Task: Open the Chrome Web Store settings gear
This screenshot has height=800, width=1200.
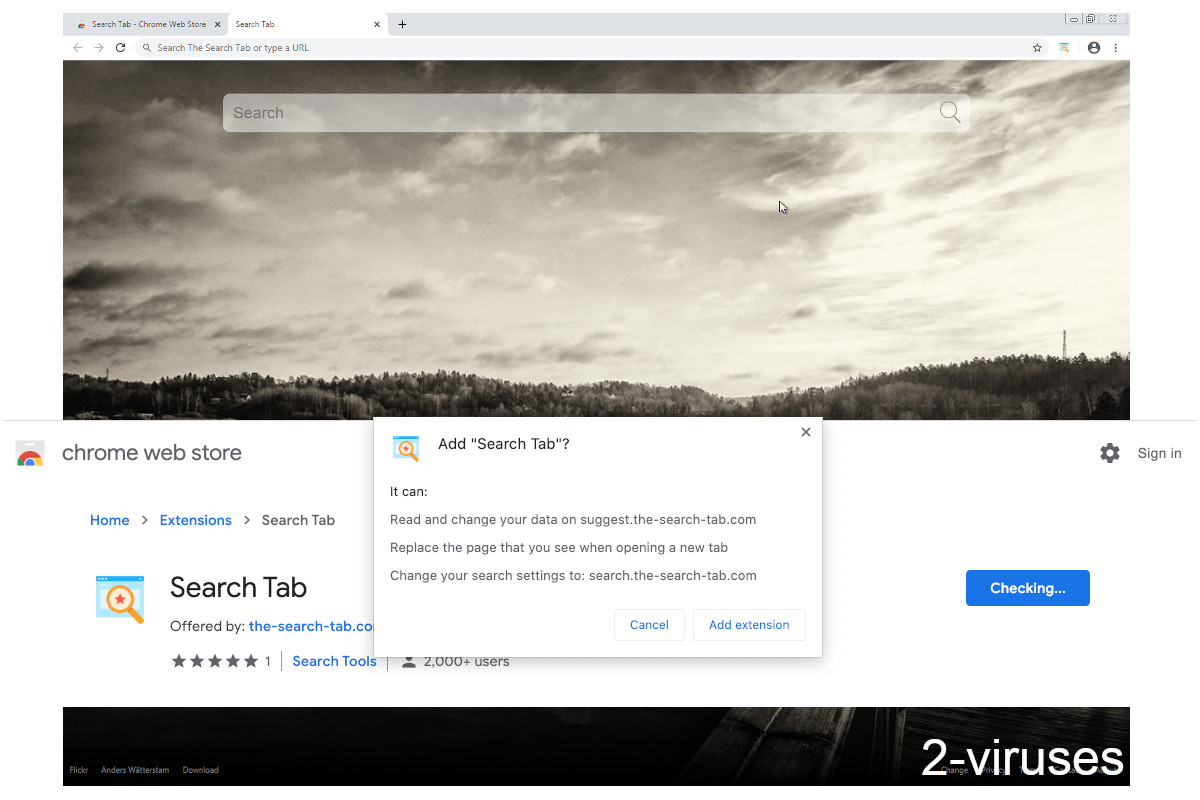Action: [1110, 453]
